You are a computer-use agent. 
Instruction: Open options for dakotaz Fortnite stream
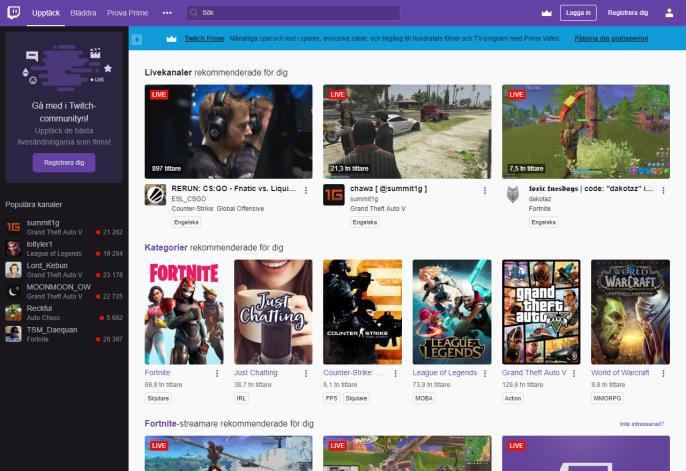(663, 191)
